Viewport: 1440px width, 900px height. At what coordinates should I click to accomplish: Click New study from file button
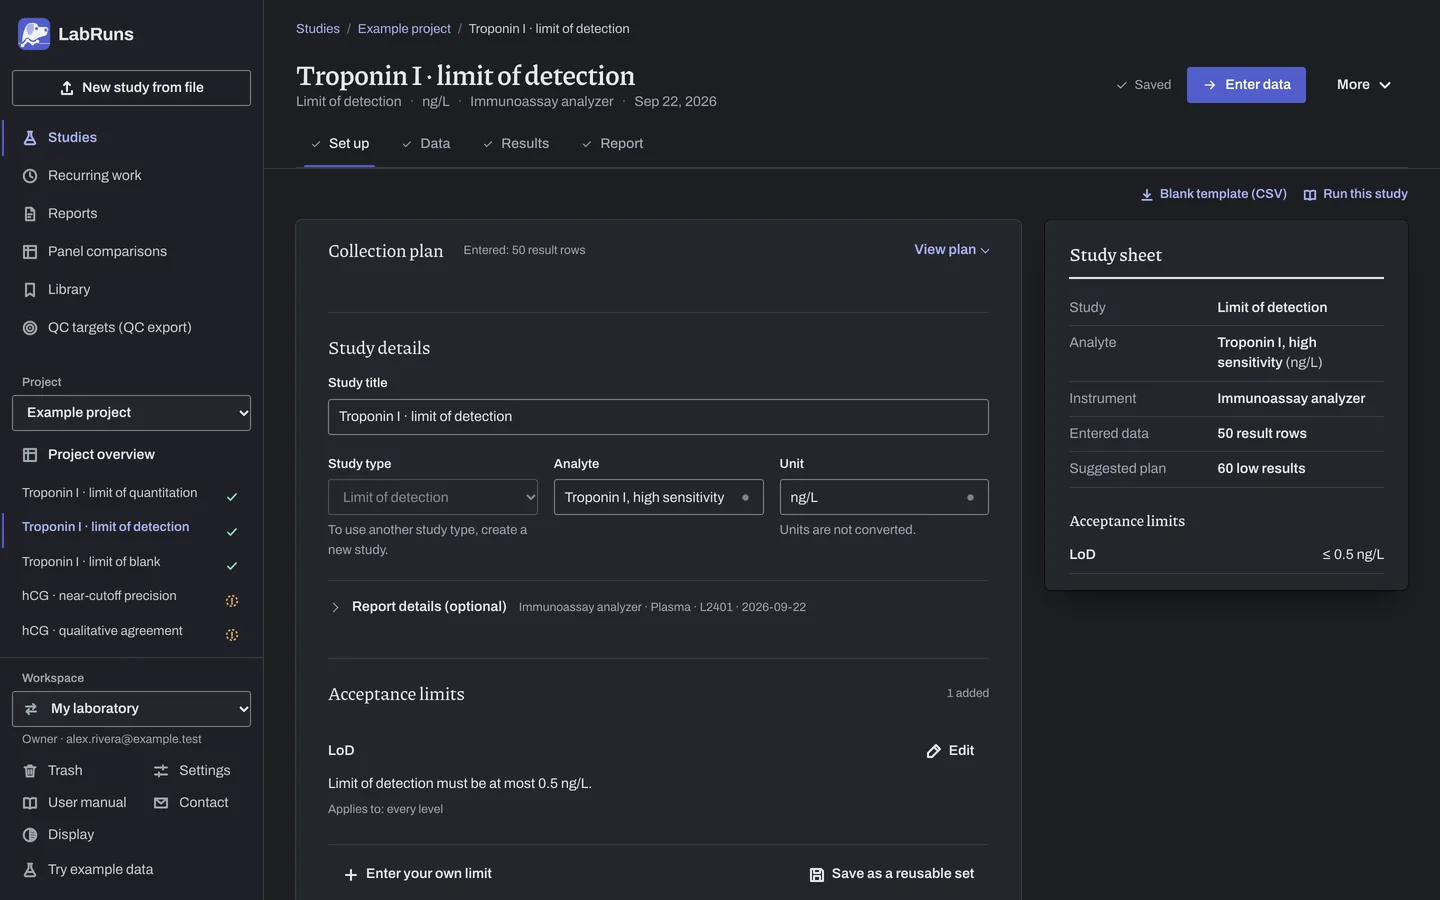(131, 88)
